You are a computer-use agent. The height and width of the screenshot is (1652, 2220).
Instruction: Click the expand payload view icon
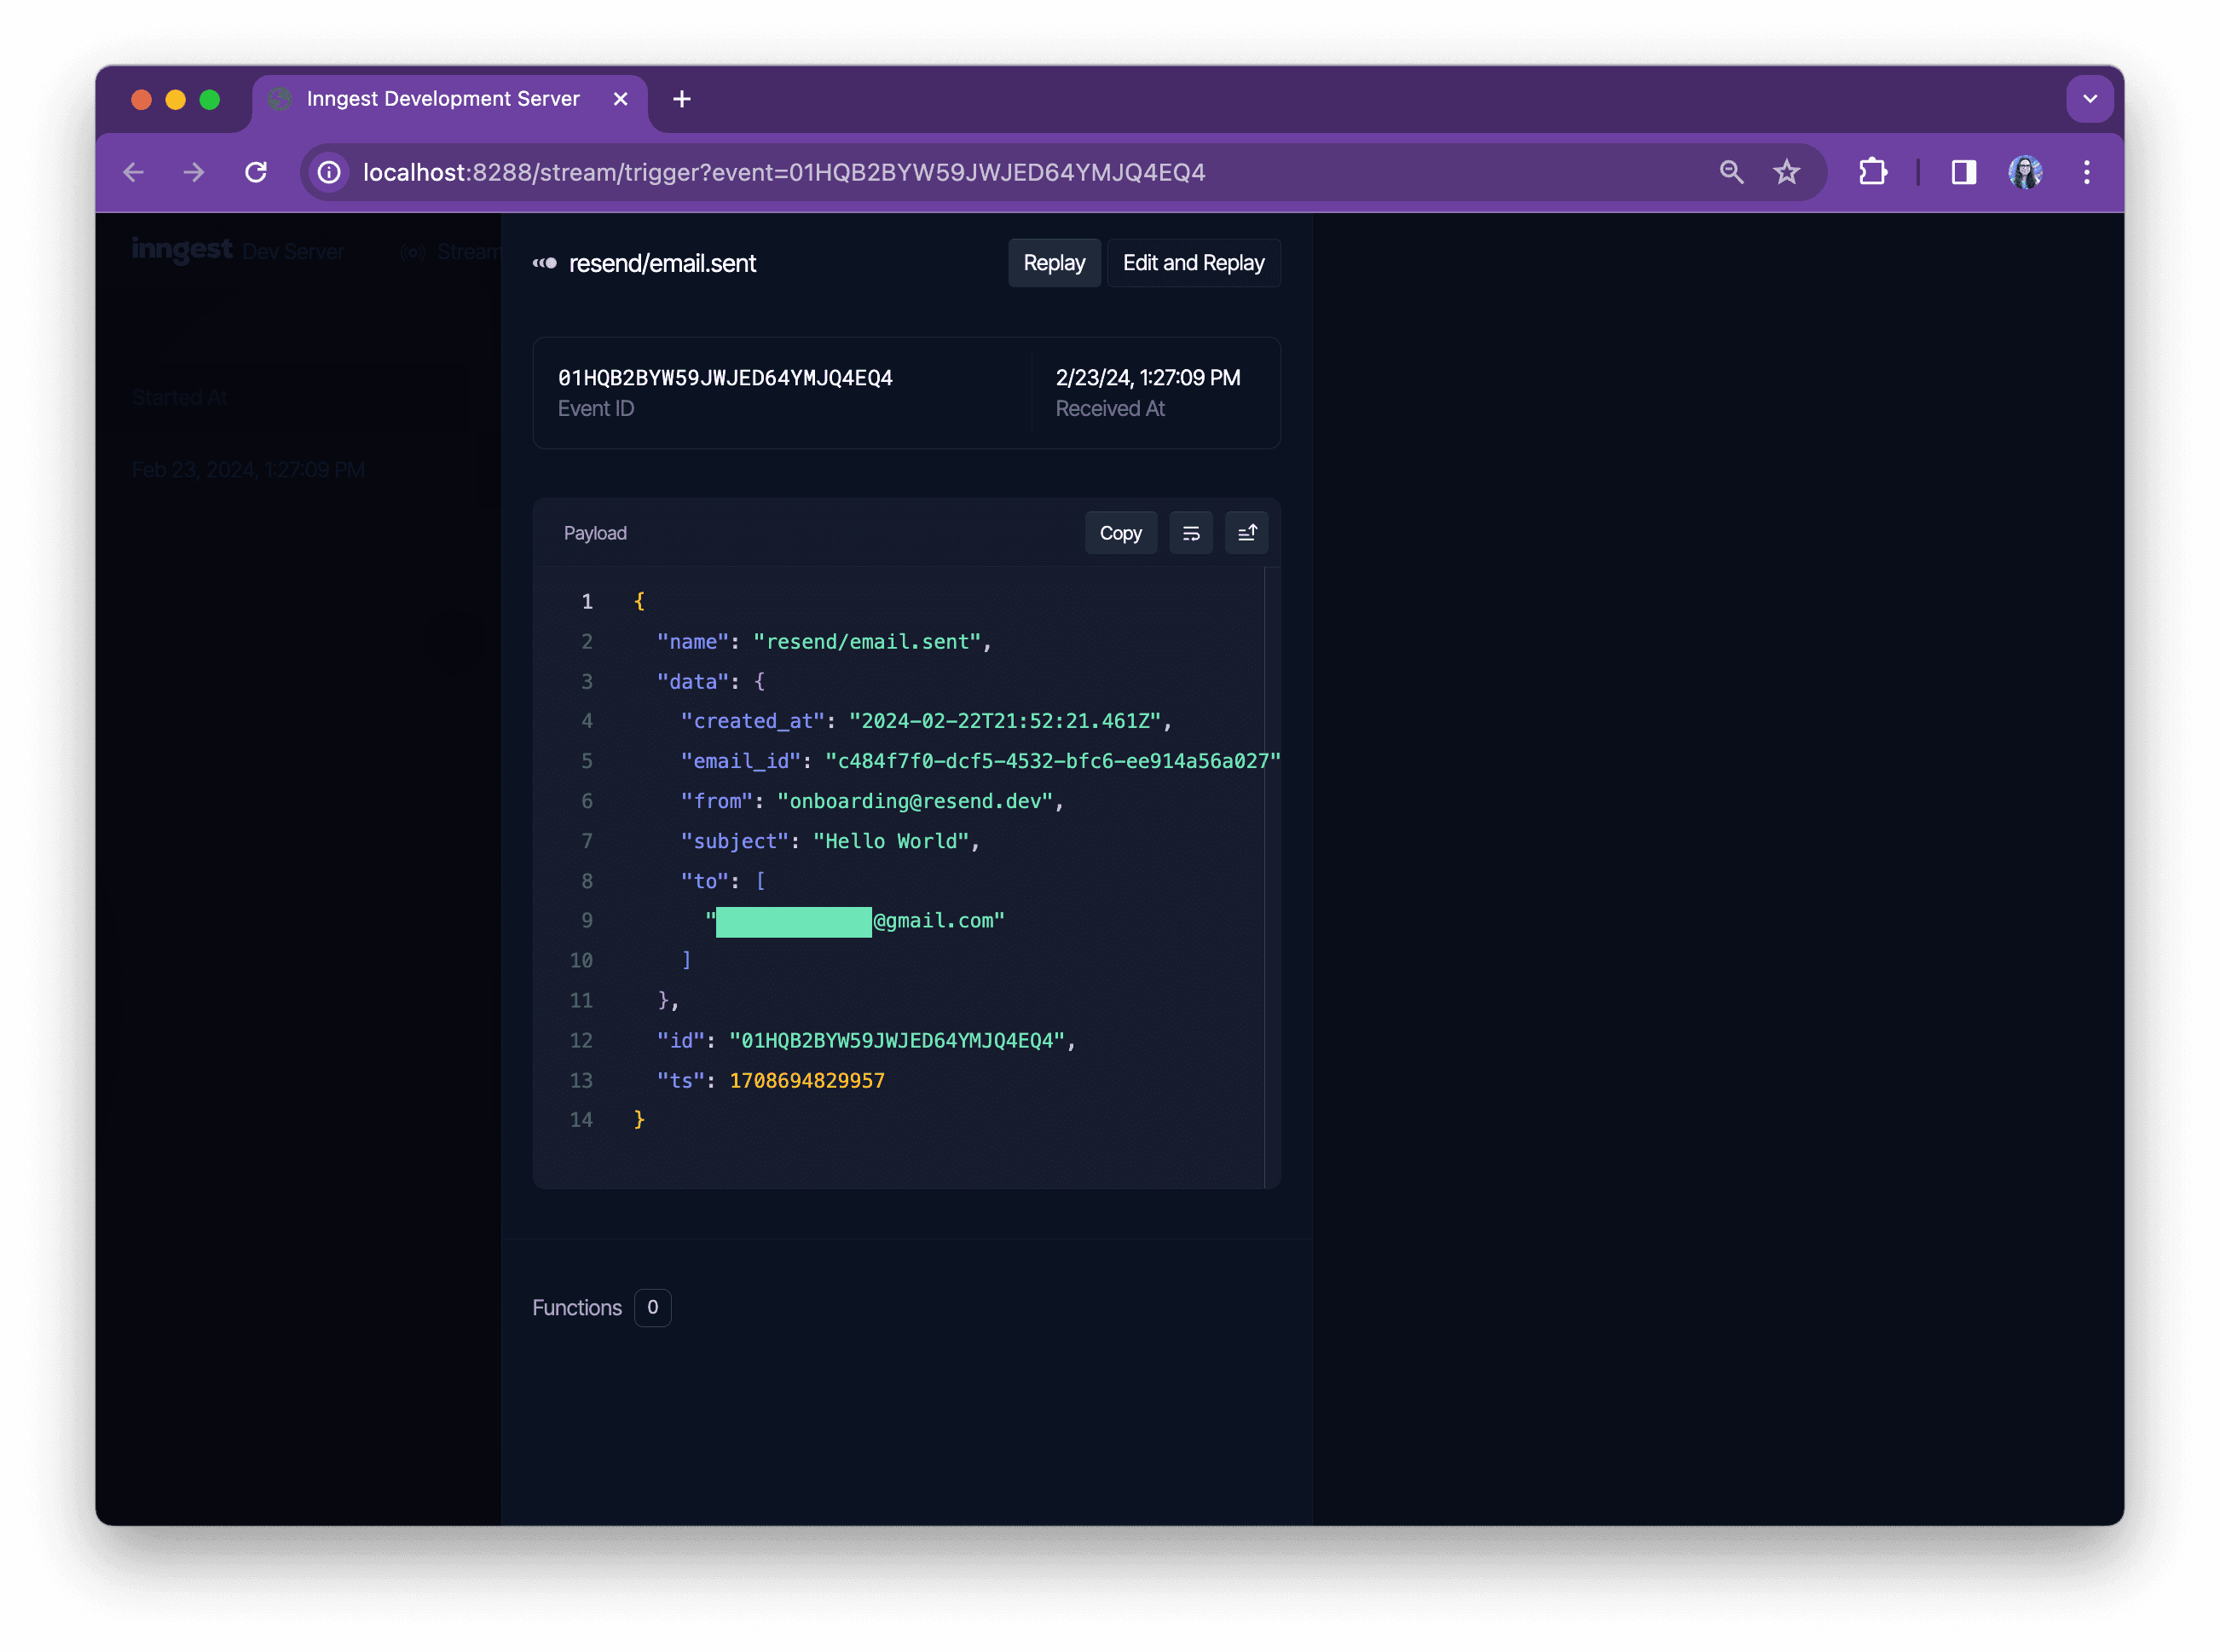[1246, 533]
